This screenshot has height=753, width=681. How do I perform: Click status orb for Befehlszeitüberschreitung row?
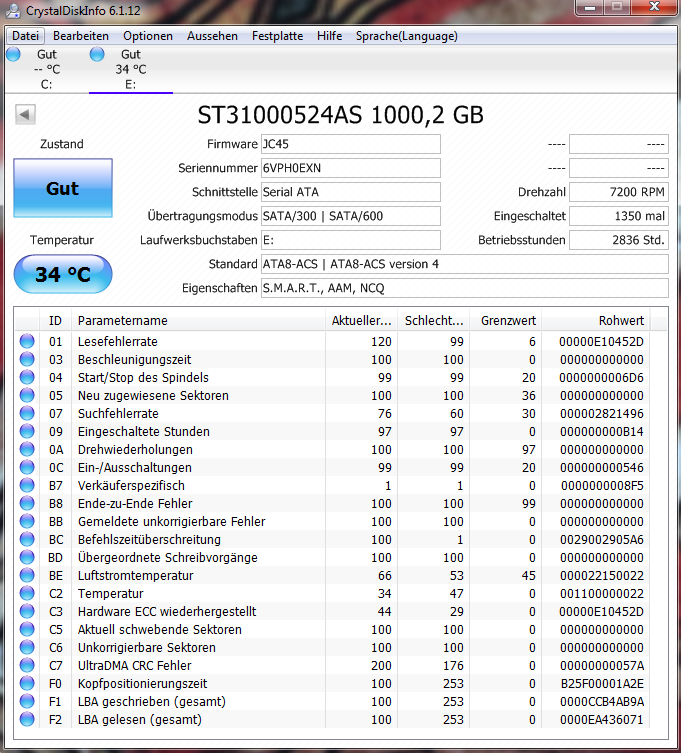[27, 539]
